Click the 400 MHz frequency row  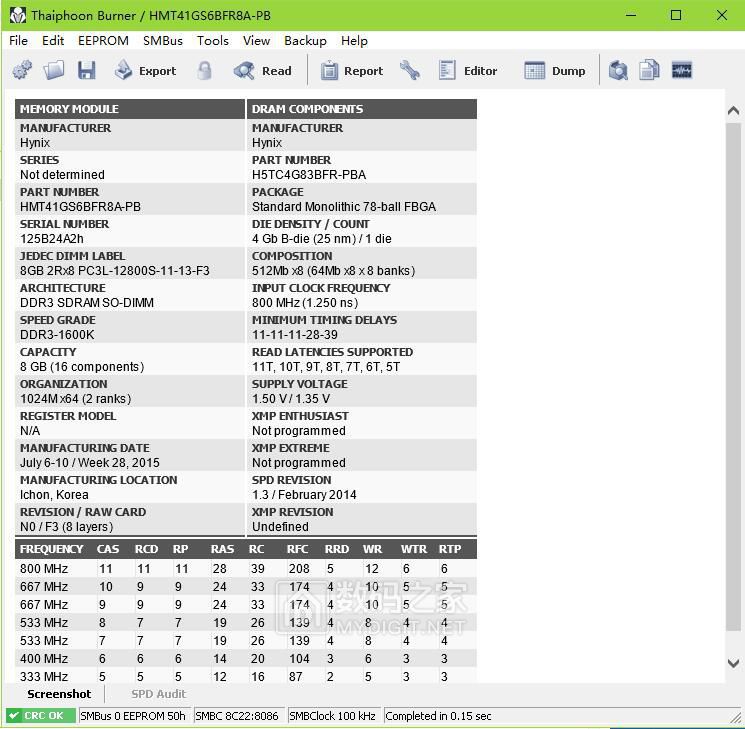[246, 658]
